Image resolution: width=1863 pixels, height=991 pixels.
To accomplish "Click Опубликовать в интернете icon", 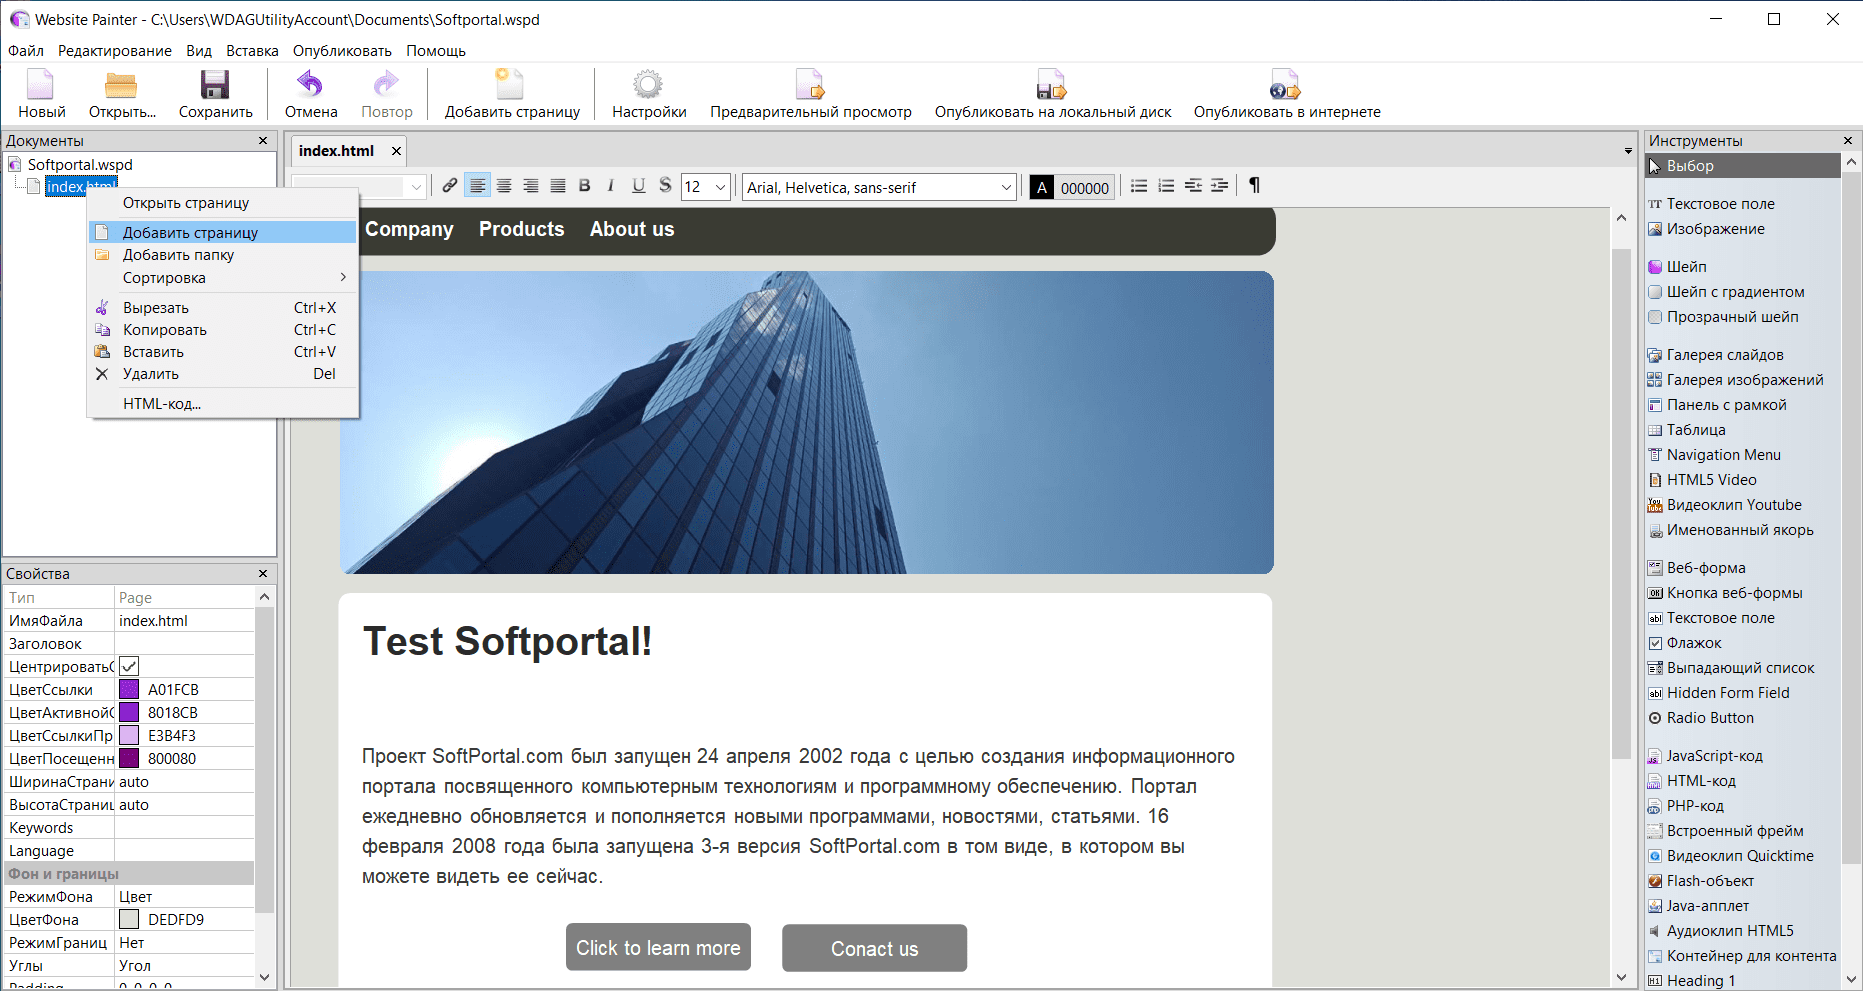I will pyautogui.click(x=1285, y=85).
